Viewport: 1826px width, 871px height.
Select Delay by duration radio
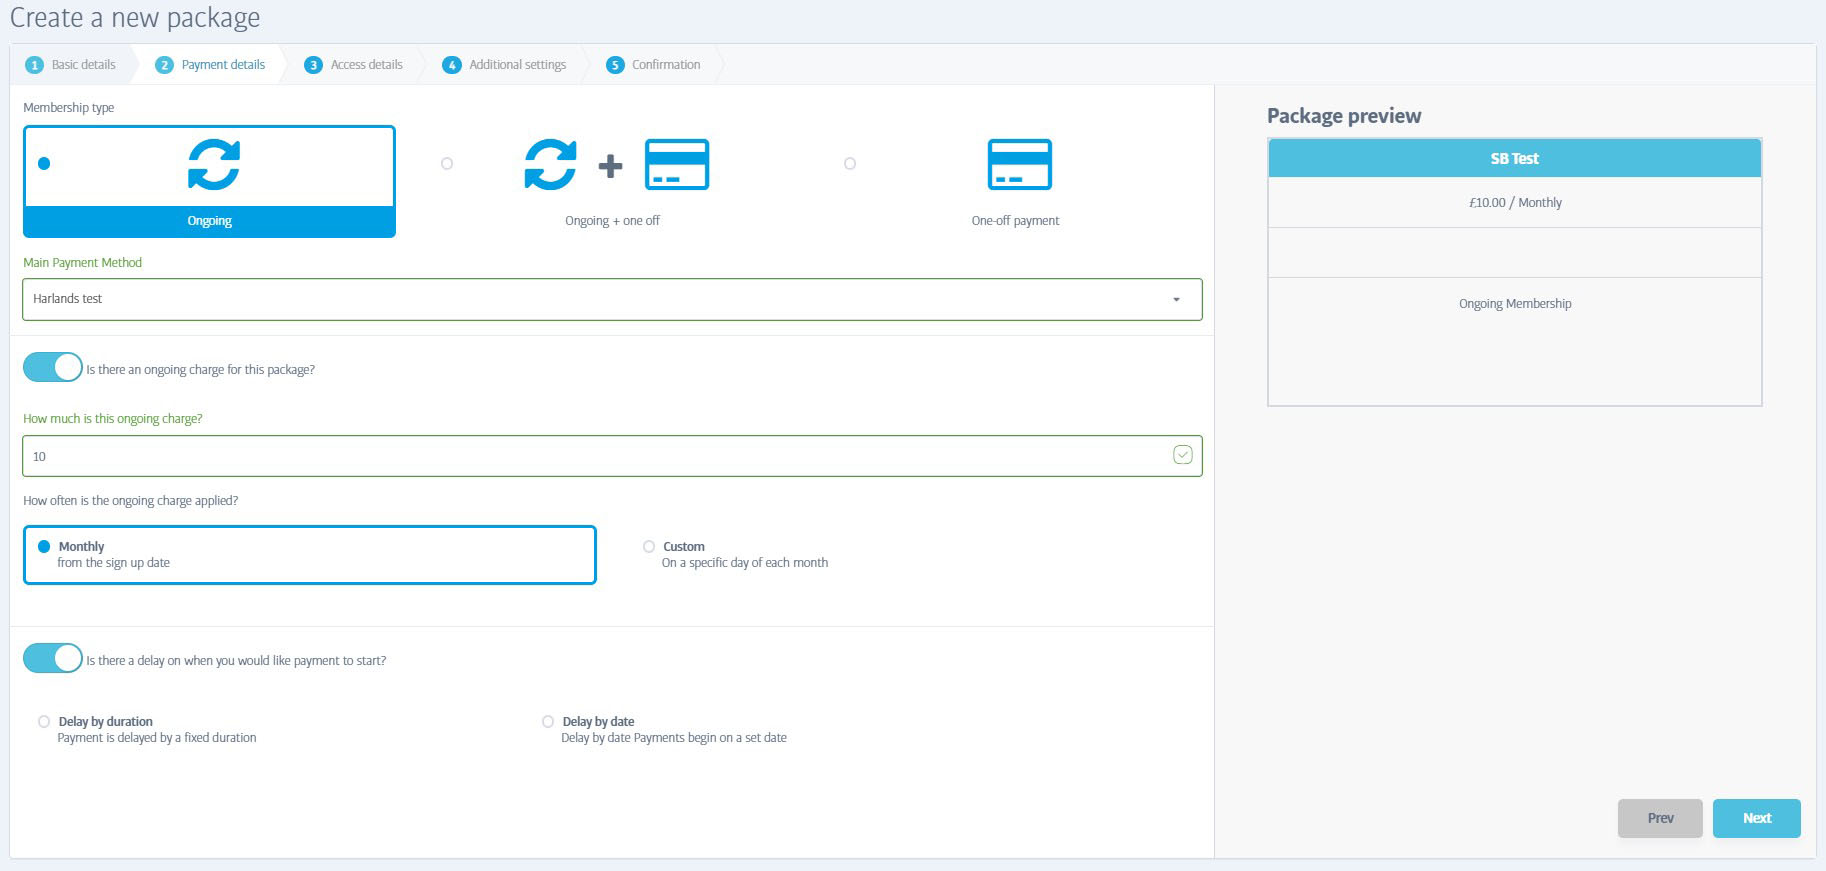44,722
